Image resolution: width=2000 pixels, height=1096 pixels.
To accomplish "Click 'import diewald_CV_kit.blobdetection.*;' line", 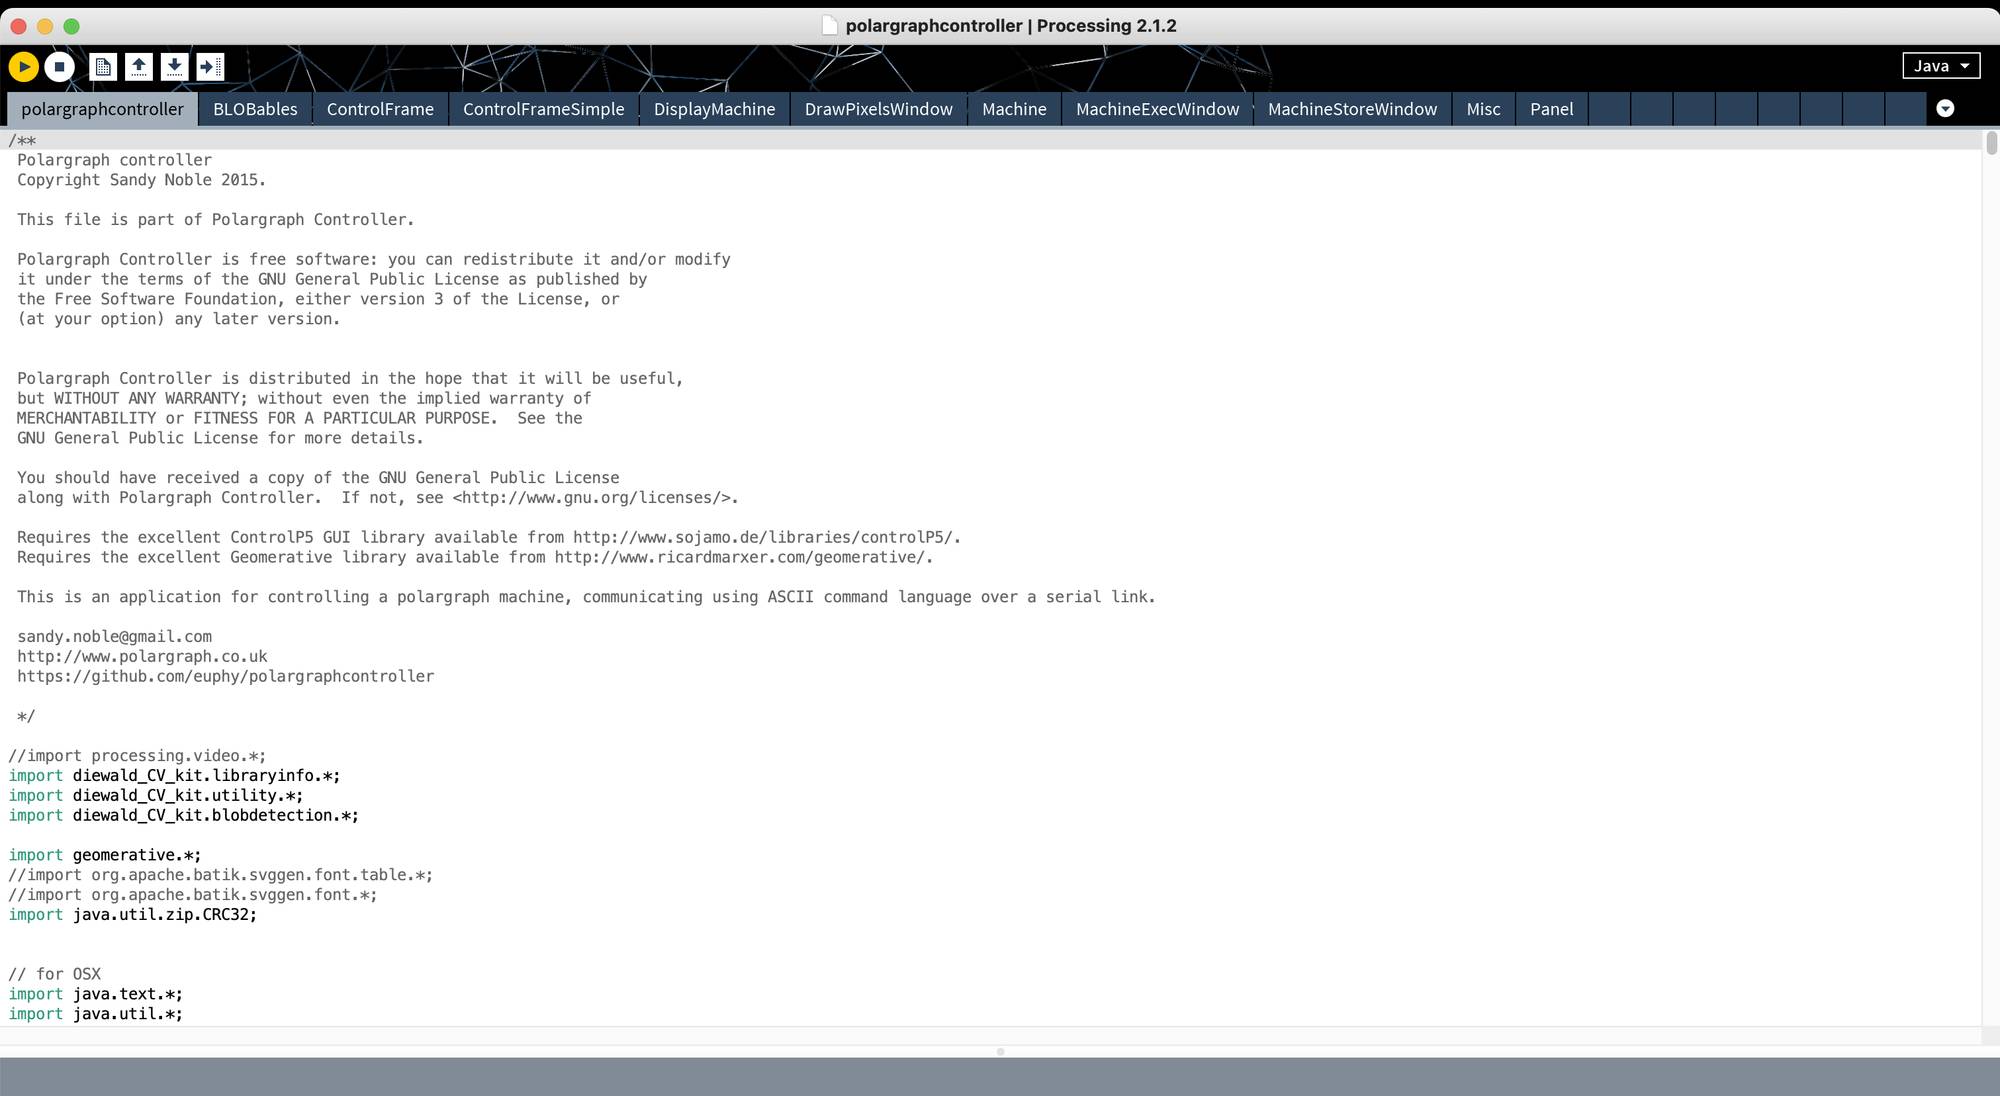I will pyautogui.click(x=183, y=816).
